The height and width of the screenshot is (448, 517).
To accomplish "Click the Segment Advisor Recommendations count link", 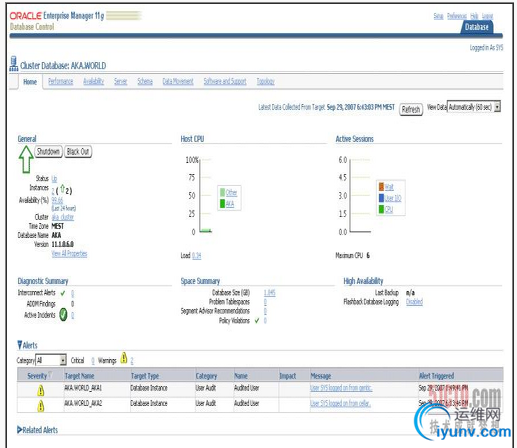I will 265,311.
